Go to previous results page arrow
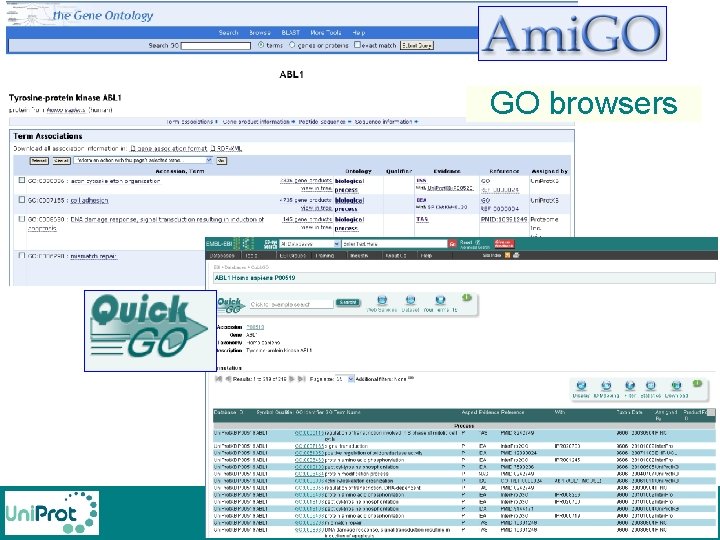720x540 pixels. point(228,379)
